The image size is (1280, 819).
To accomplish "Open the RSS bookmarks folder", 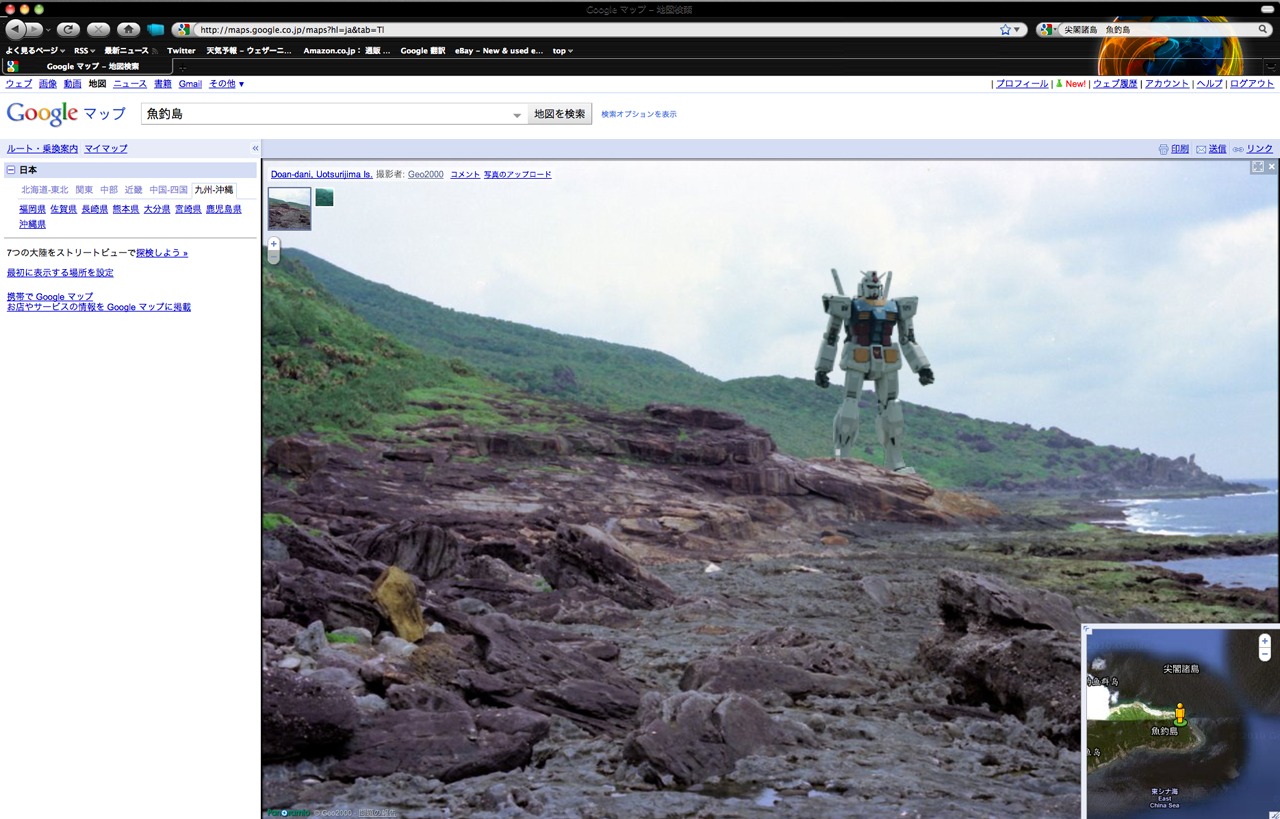I will [85, 50].
